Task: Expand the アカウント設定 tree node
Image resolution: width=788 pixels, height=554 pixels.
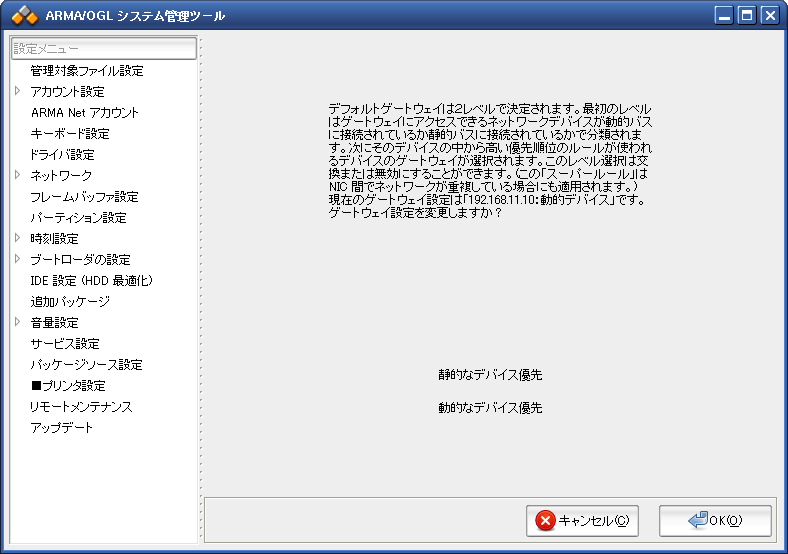Action: (x=17, y=91)
